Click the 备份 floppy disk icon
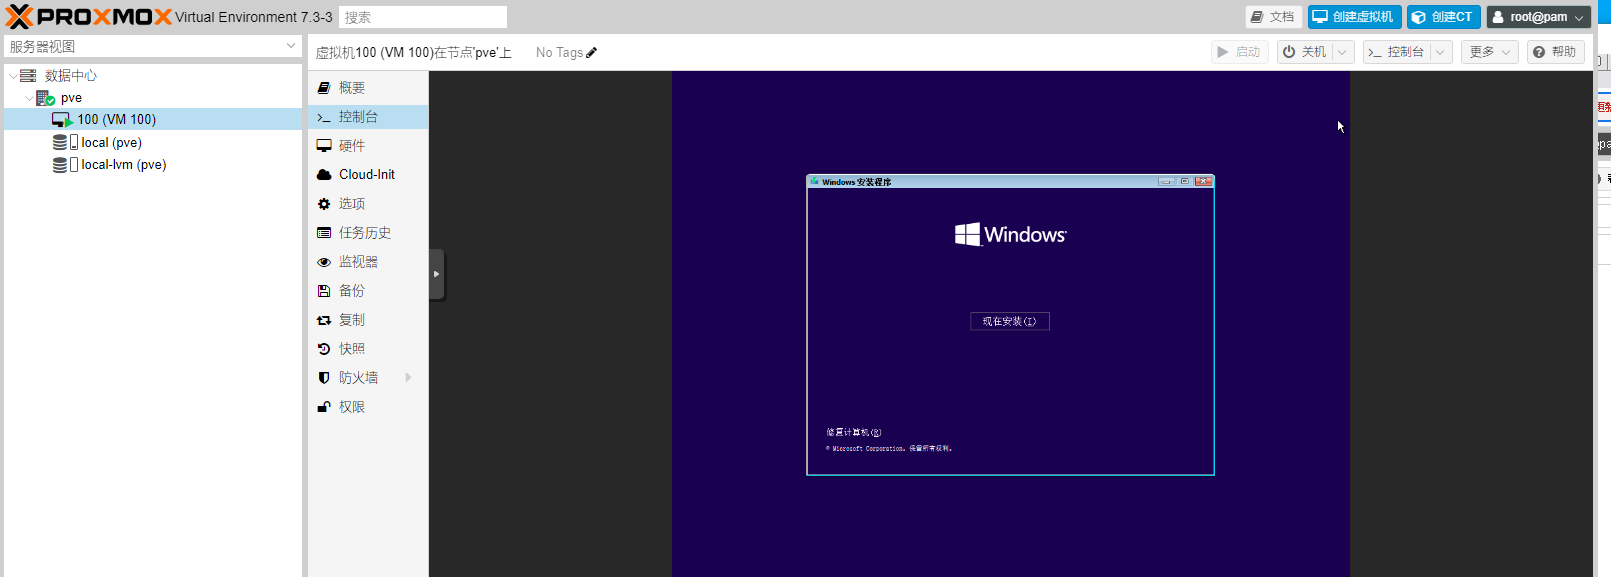The image size is (1611, 577). coord(324,291)
